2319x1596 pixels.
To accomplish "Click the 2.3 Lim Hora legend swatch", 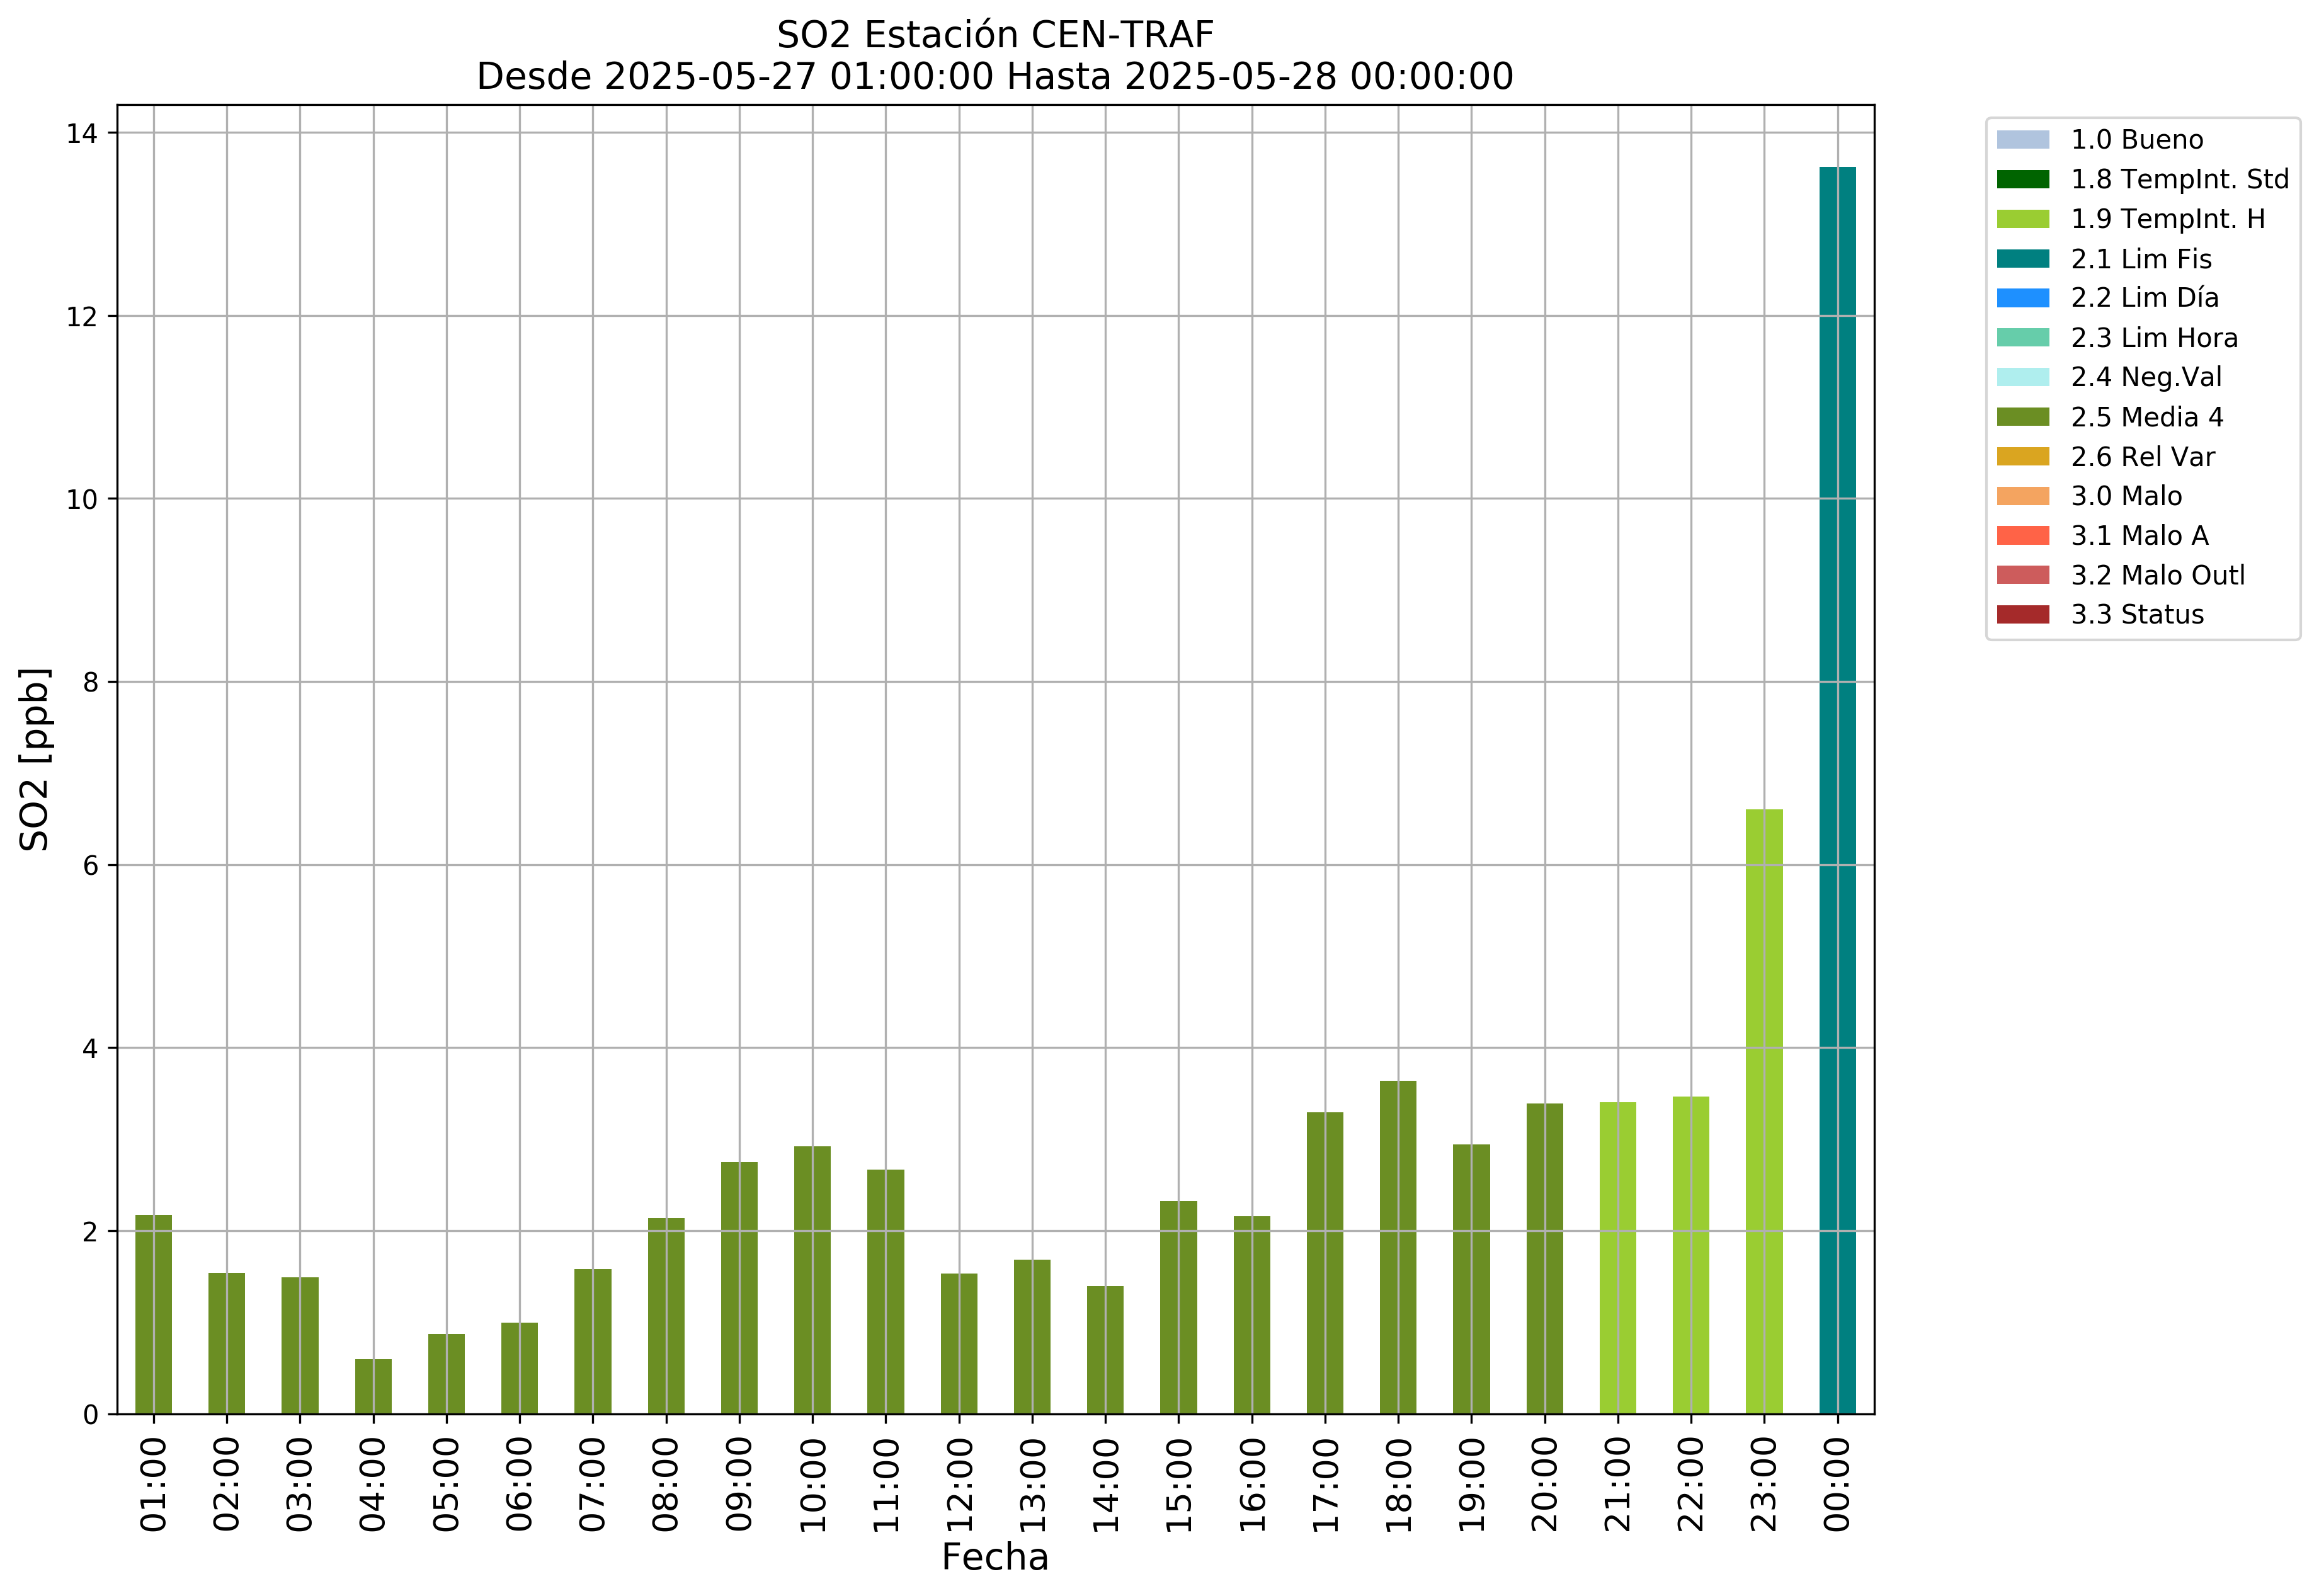I will click(2022, 338).
